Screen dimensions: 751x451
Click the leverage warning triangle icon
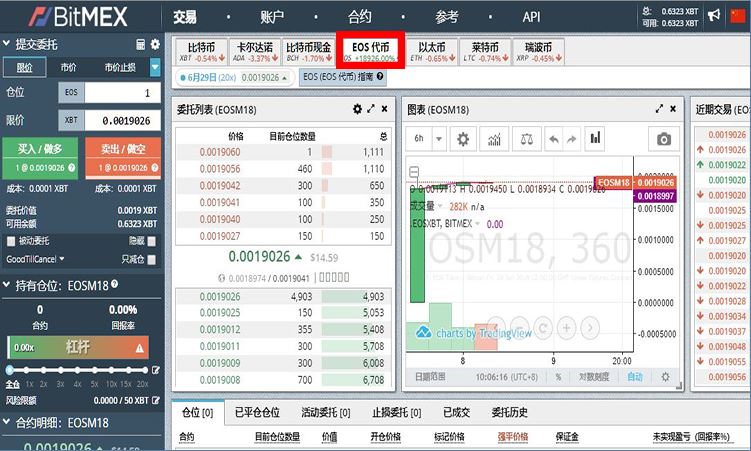pyautogui.click(x=139, y=348)
